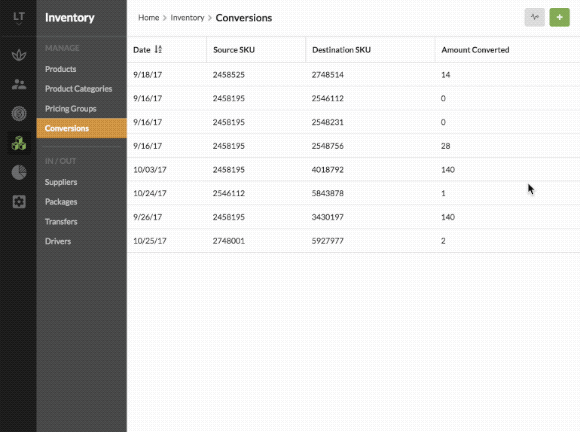Open the LT account switcher
The image size is (580, 432).
[x=18, y=18]
